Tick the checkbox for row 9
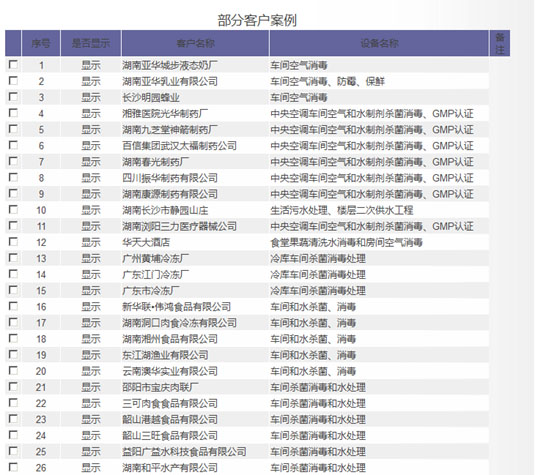Image resolution: width=554 pixels, height=475 pixels. click(x=13, y=193)
